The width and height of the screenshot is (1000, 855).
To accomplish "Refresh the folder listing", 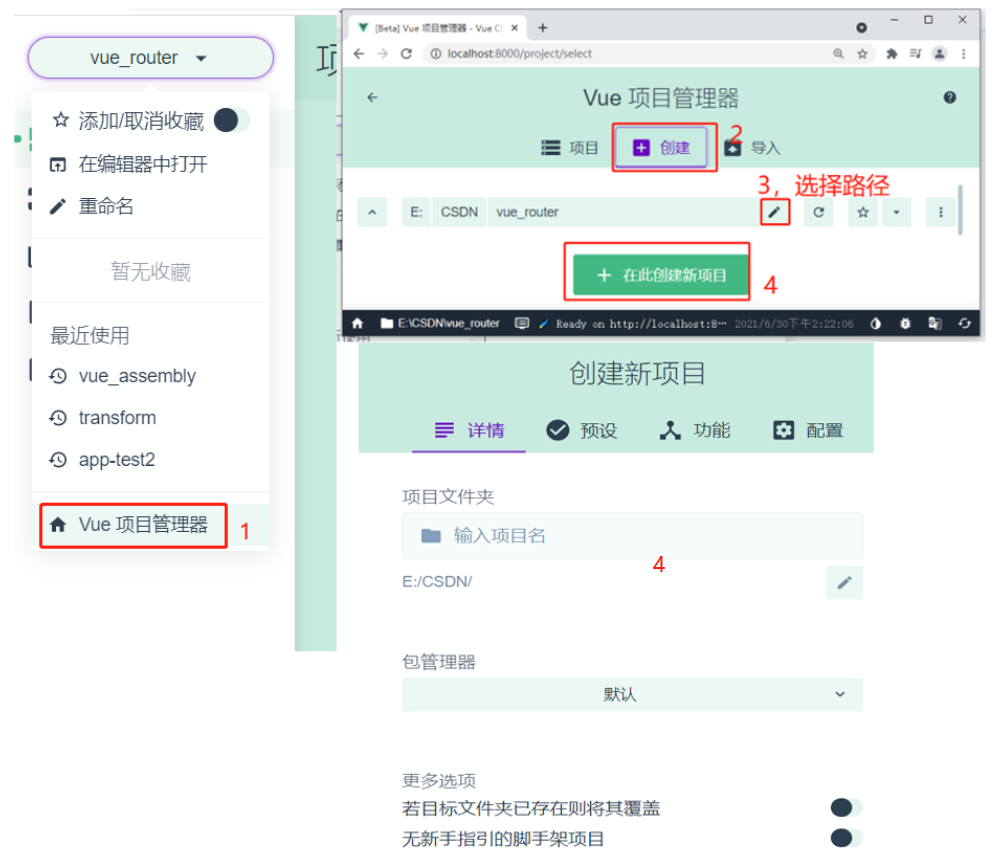I will click(819, 212).
